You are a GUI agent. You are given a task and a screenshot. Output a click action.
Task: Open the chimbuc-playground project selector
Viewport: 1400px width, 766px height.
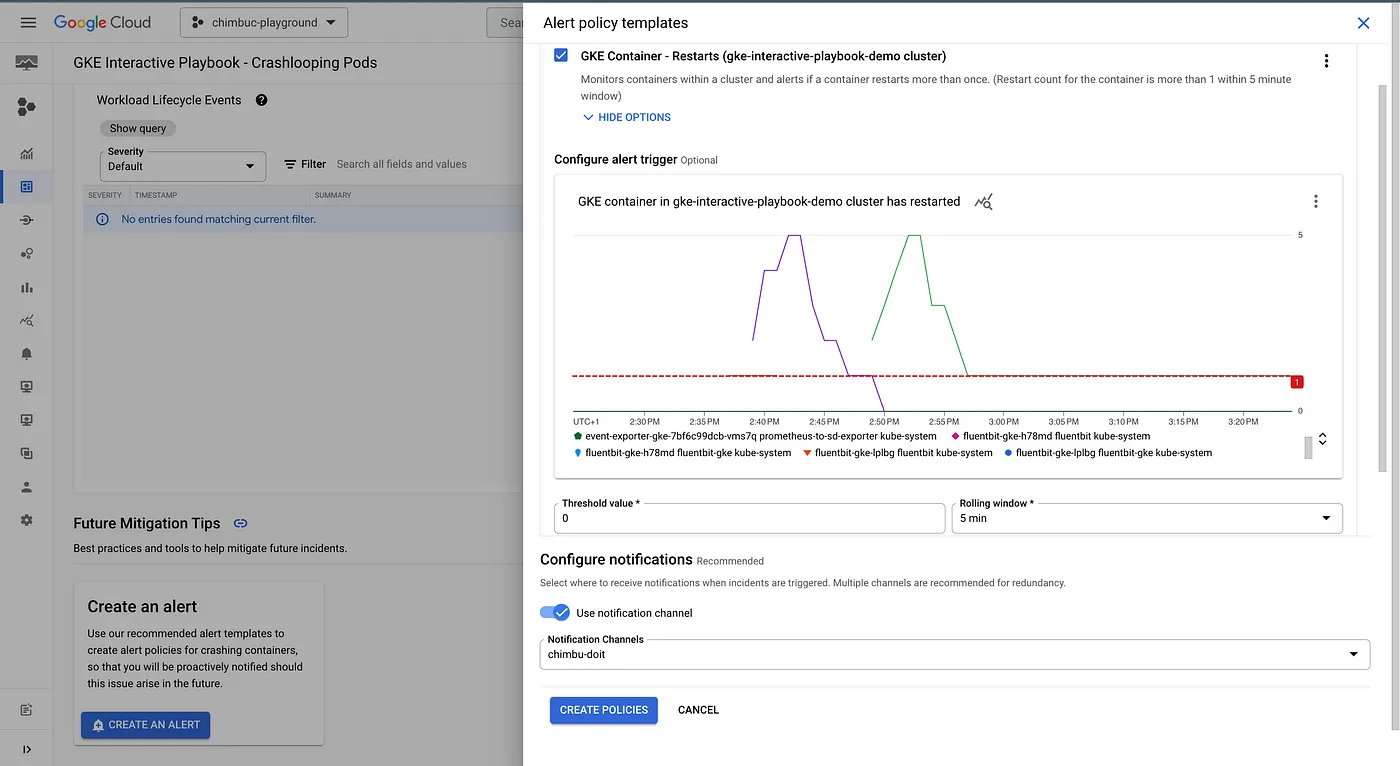264,22
